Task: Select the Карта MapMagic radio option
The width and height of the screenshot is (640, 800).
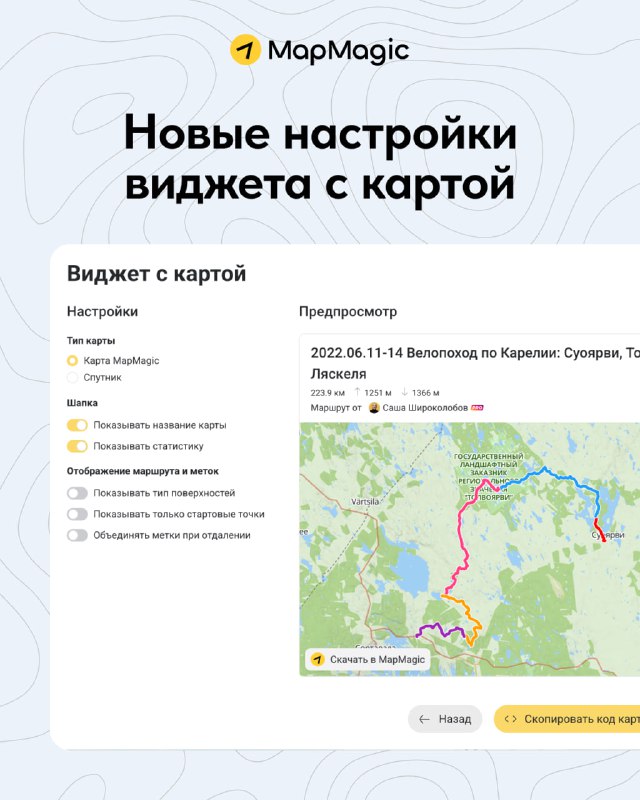Action: pos(72,361)
